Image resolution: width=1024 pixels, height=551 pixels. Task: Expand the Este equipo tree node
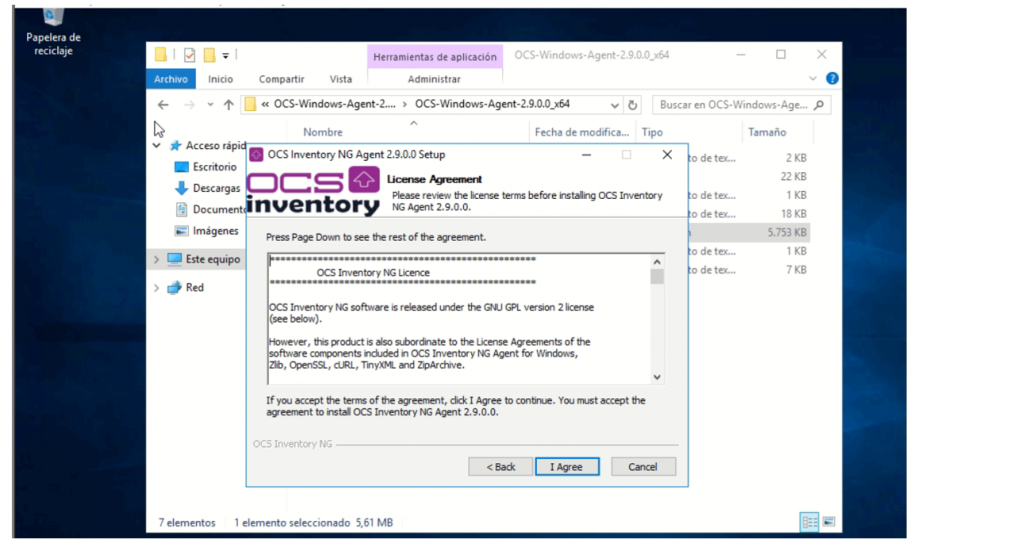pos(157,259)
